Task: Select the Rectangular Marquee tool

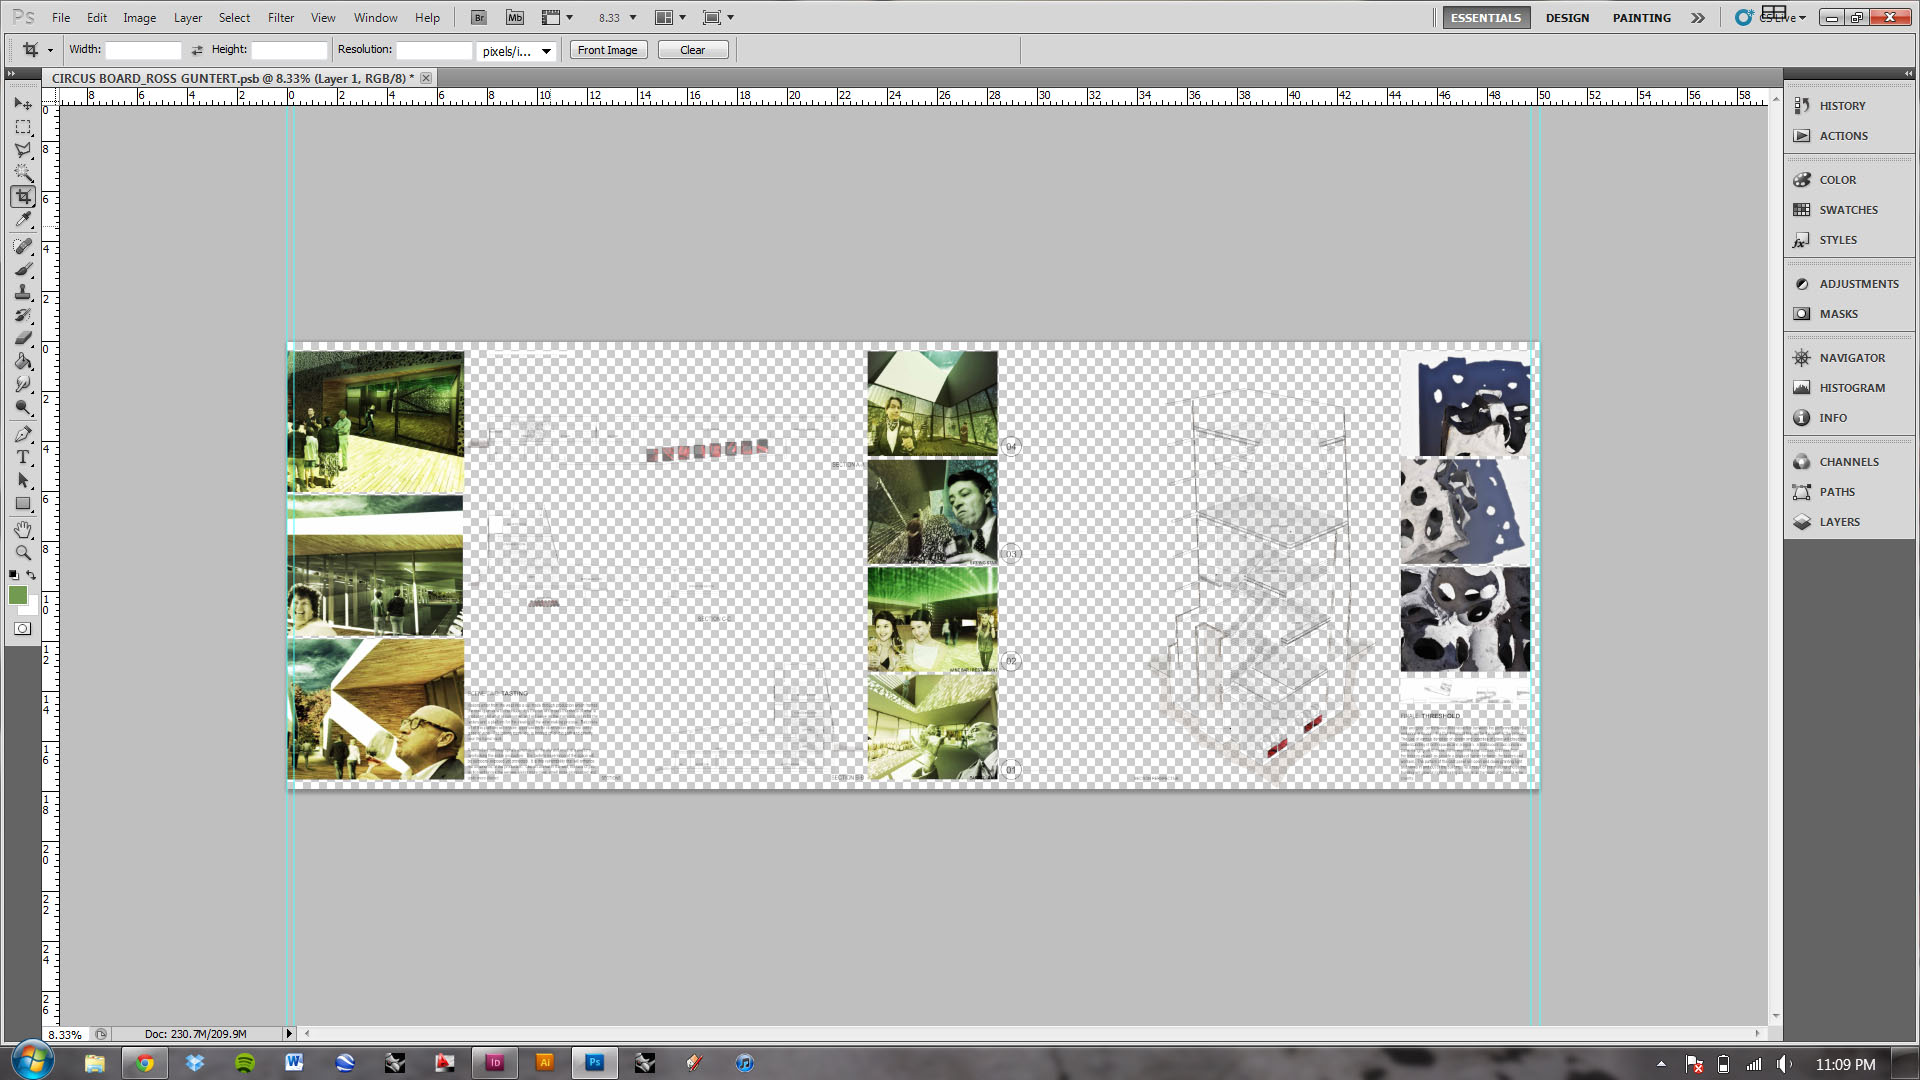Action: 23,127
